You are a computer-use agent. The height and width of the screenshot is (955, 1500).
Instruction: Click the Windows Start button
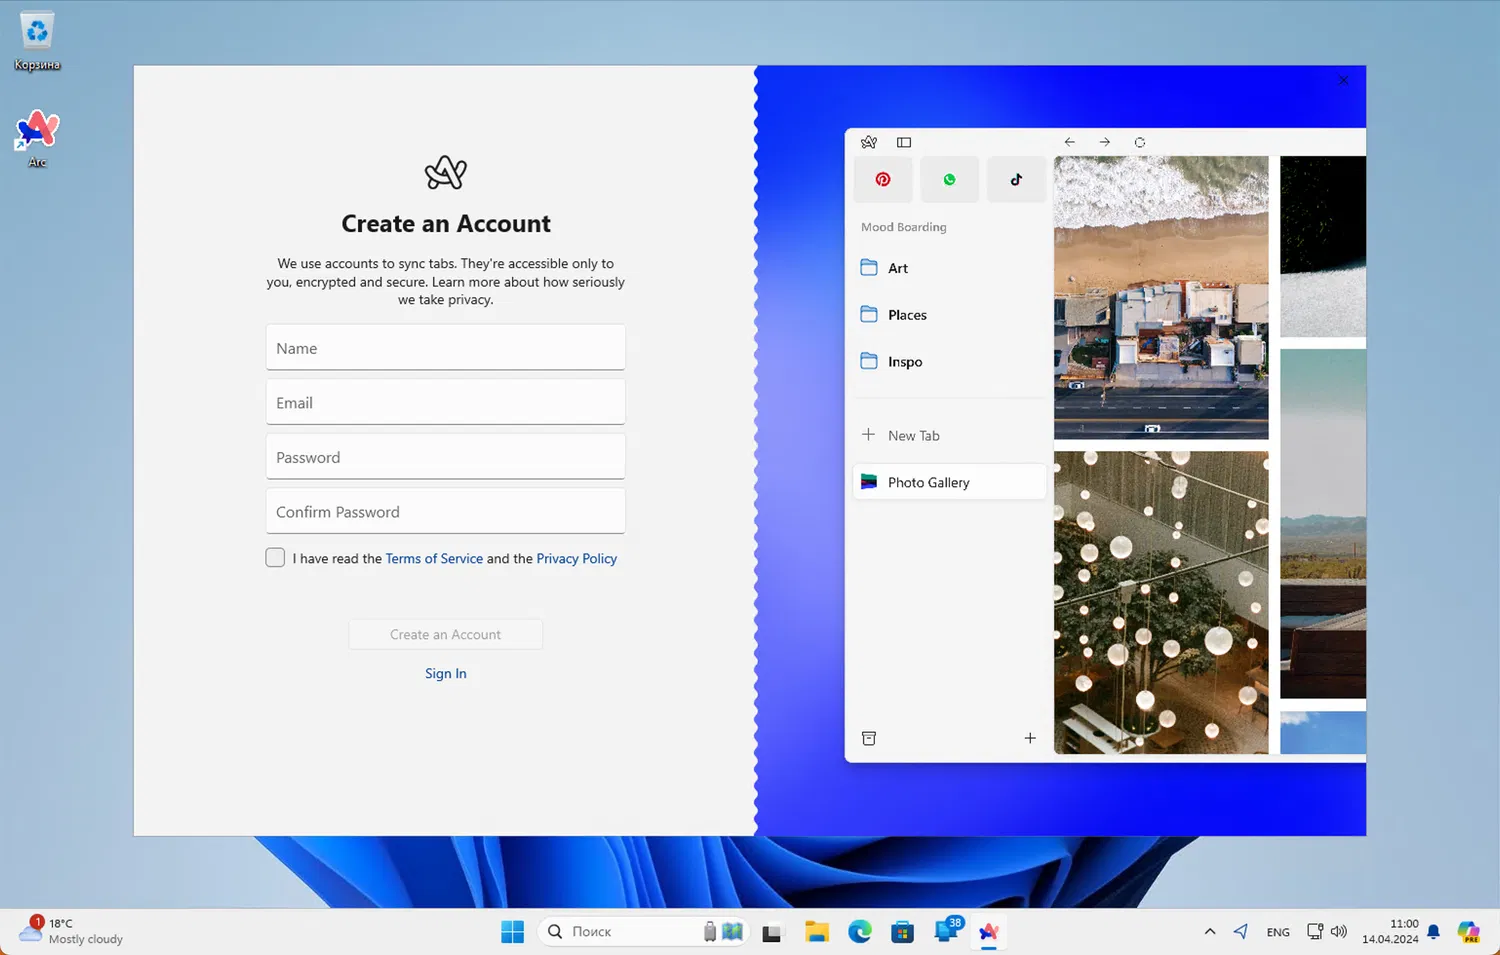tap(512, 932)
